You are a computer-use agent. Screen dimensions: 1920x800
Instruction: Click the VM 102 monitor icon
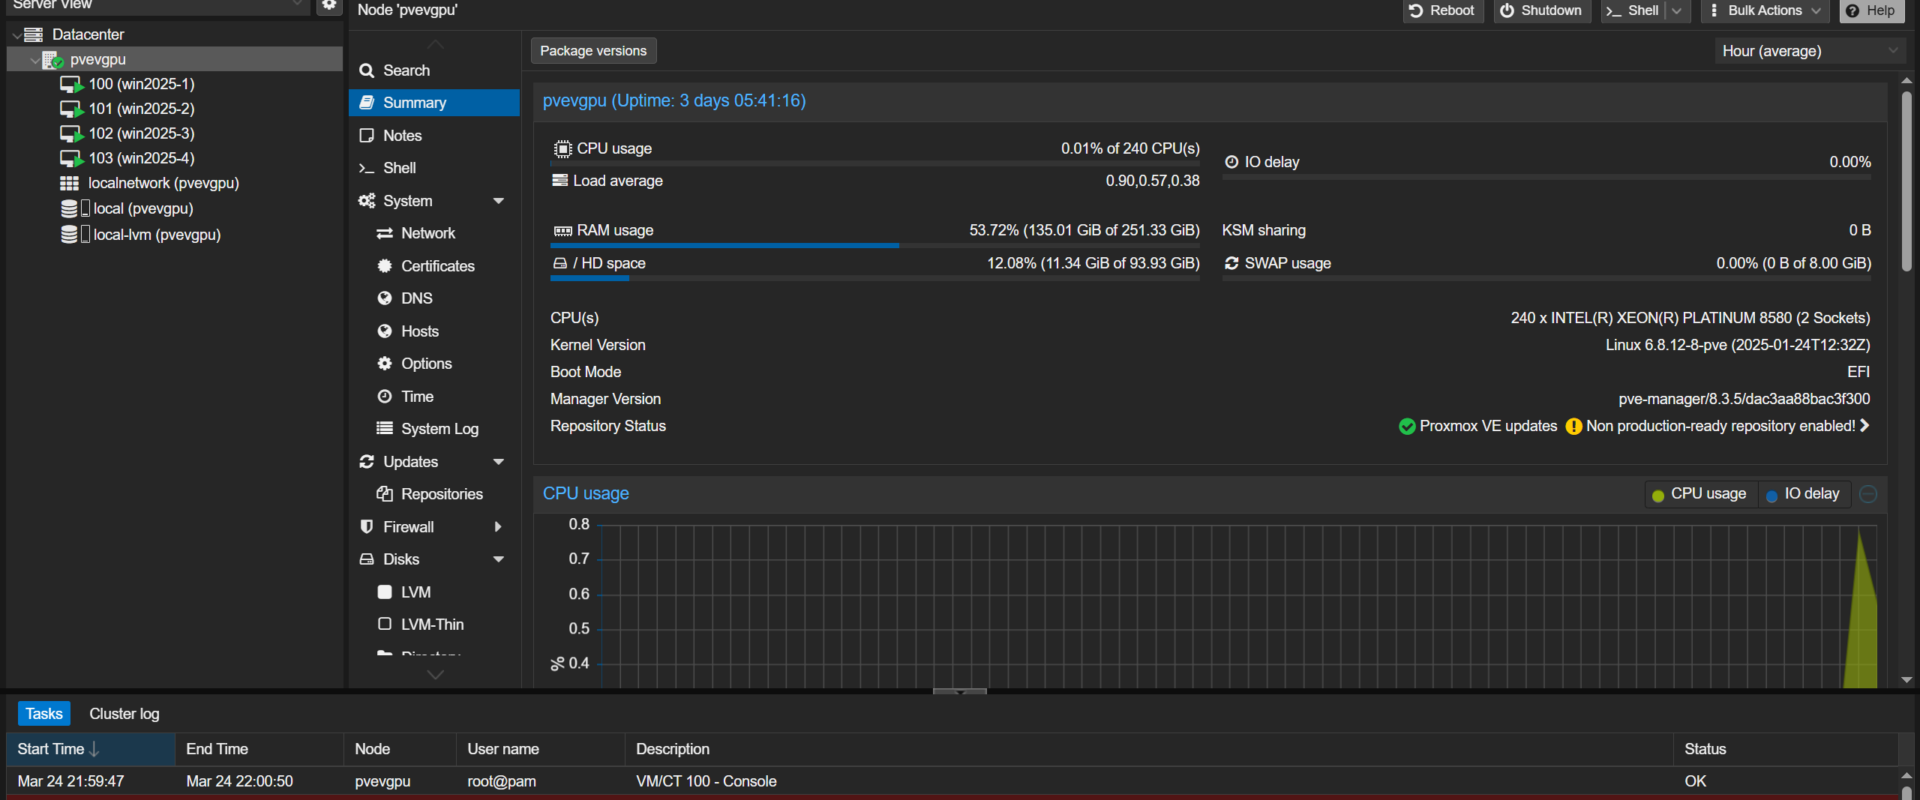[71, 134]
